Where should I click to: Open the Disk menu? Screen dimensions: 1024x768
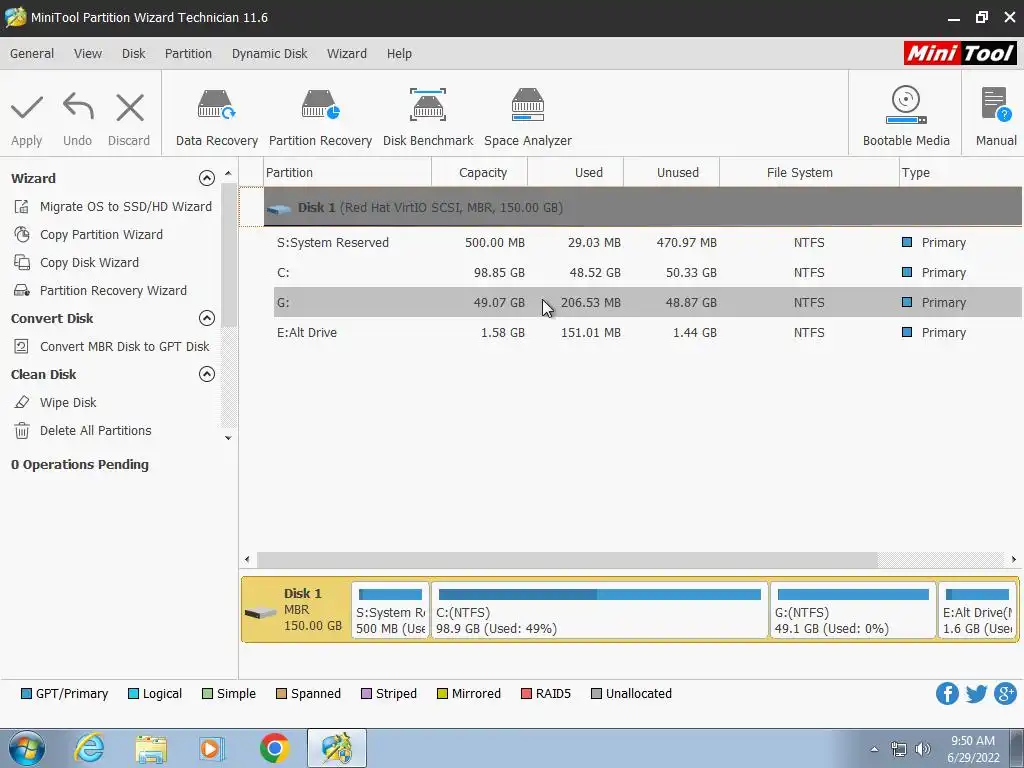pyautogui.click(x=133, y=54)
